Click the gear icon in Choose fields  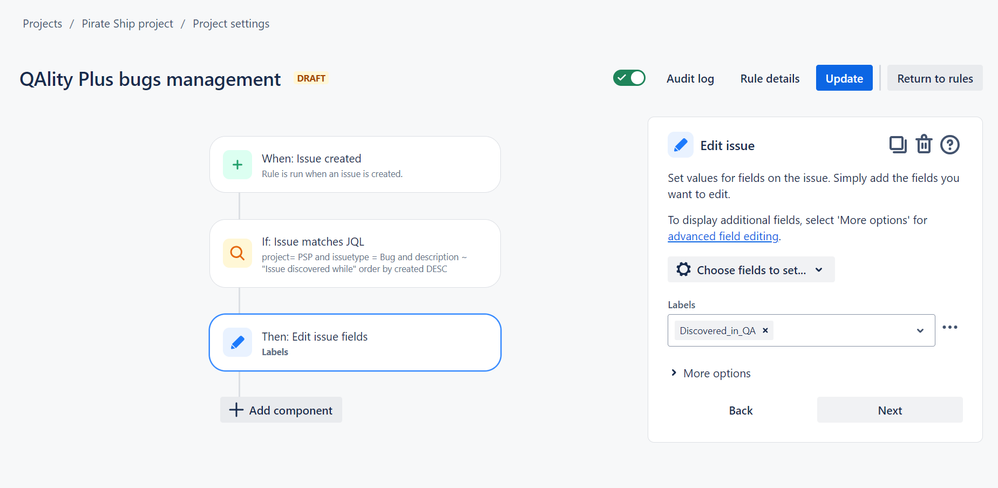tap(684, 270)
